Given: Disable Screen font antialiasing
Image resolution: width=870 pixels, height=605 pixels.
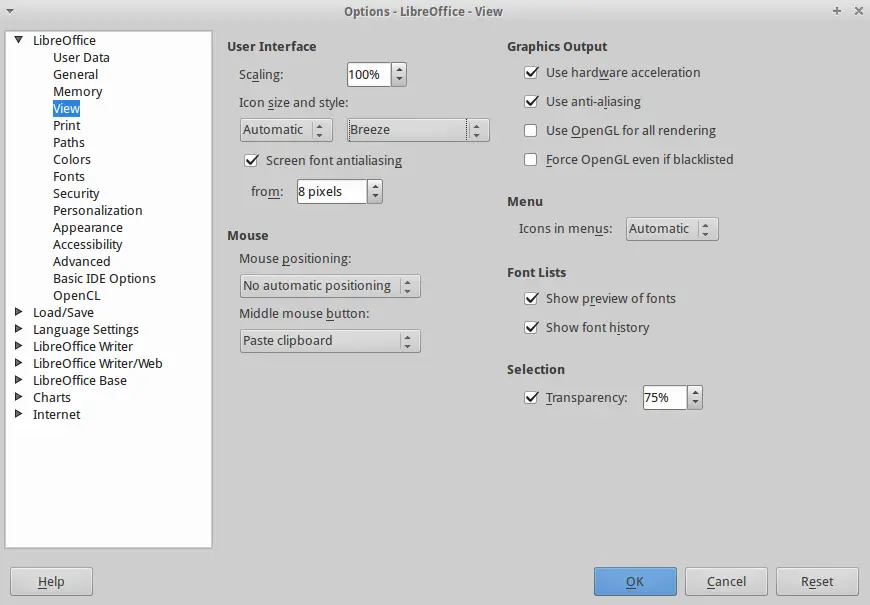Looking at the screenshot, I should pos(251,160).
